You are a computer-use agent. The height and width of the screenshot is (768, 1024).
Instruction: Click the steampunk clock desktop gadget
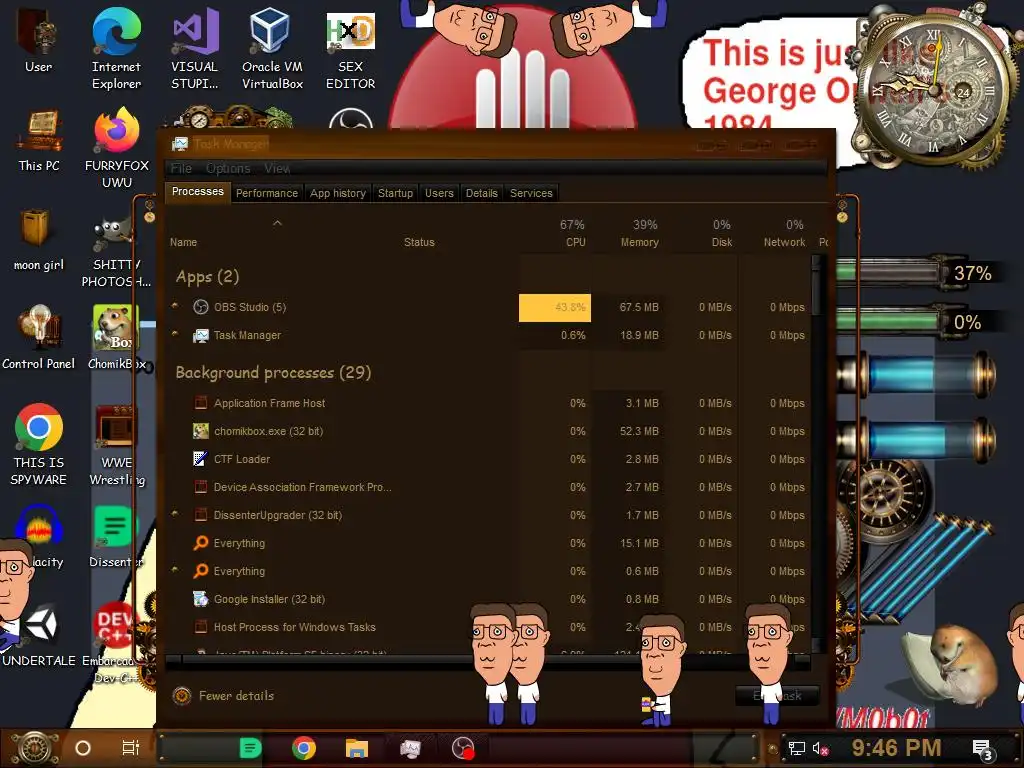pos(931,89)
